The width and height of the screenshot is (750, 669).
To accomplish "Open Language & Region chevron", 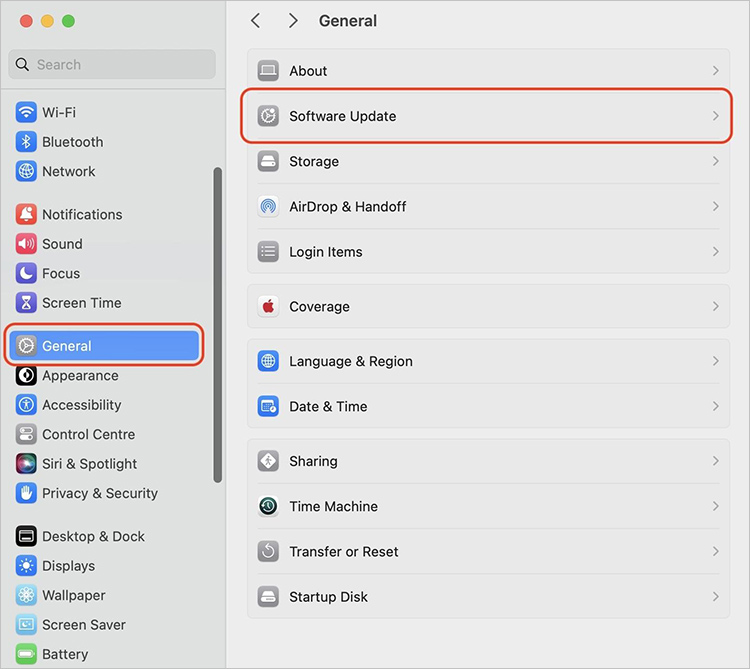I will click(716, 361).
